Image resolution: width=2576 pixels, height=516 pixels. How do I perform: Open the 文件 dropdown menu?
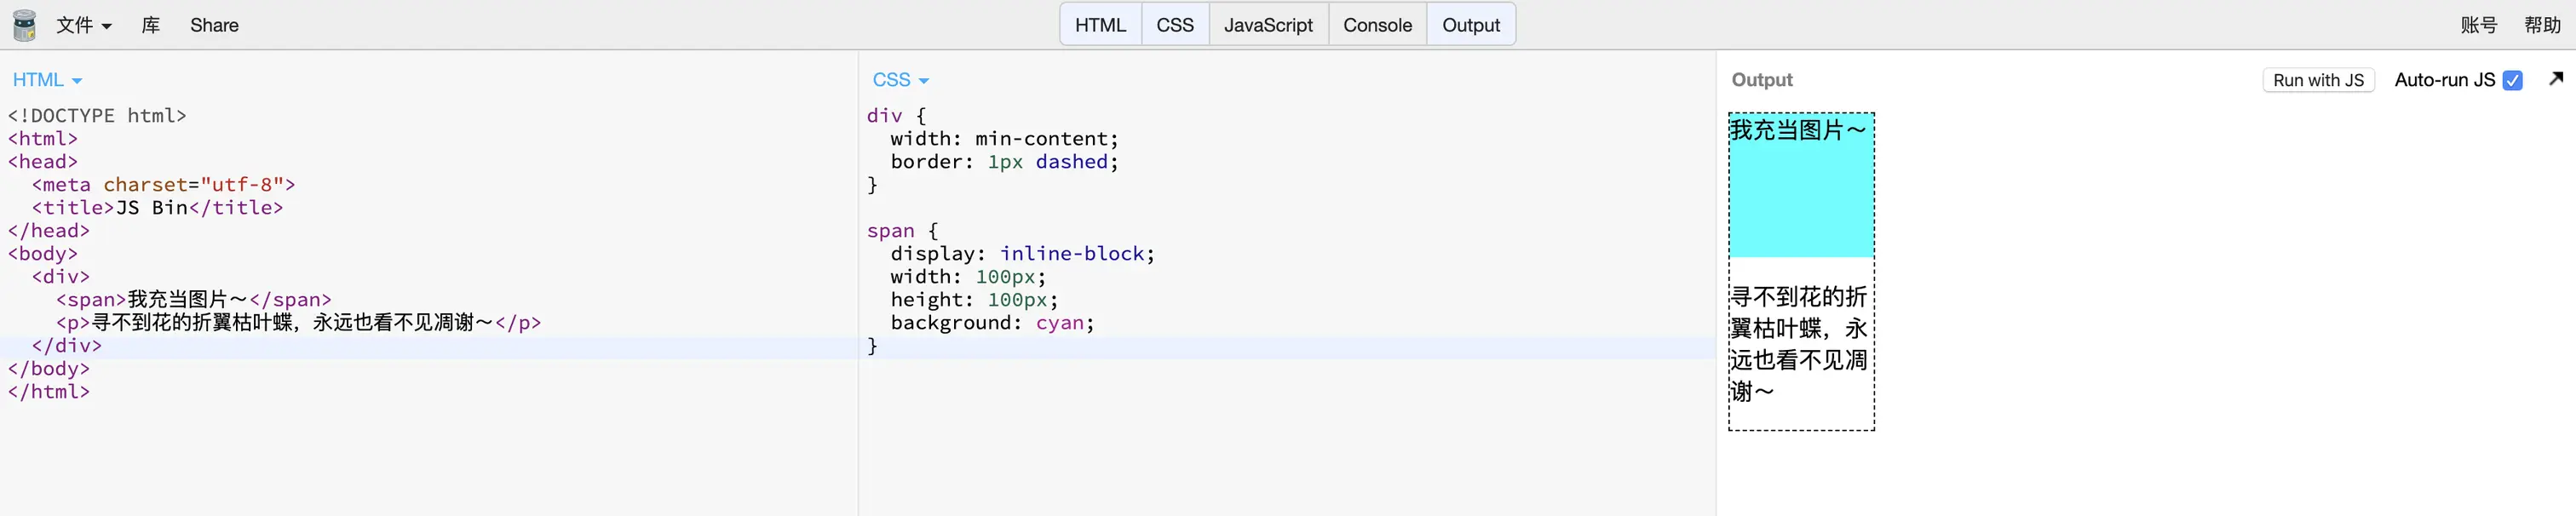(83, 25)
